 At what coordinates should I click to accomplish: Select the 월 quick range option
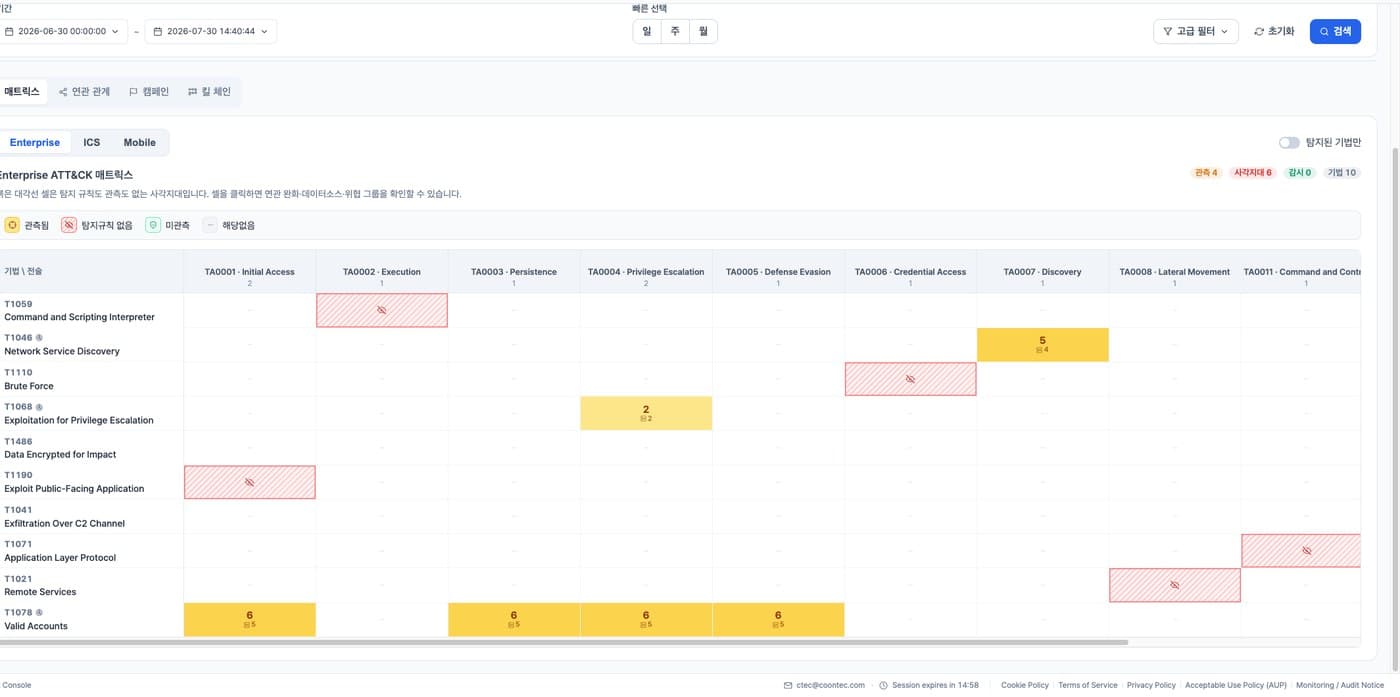coord(703,32)
